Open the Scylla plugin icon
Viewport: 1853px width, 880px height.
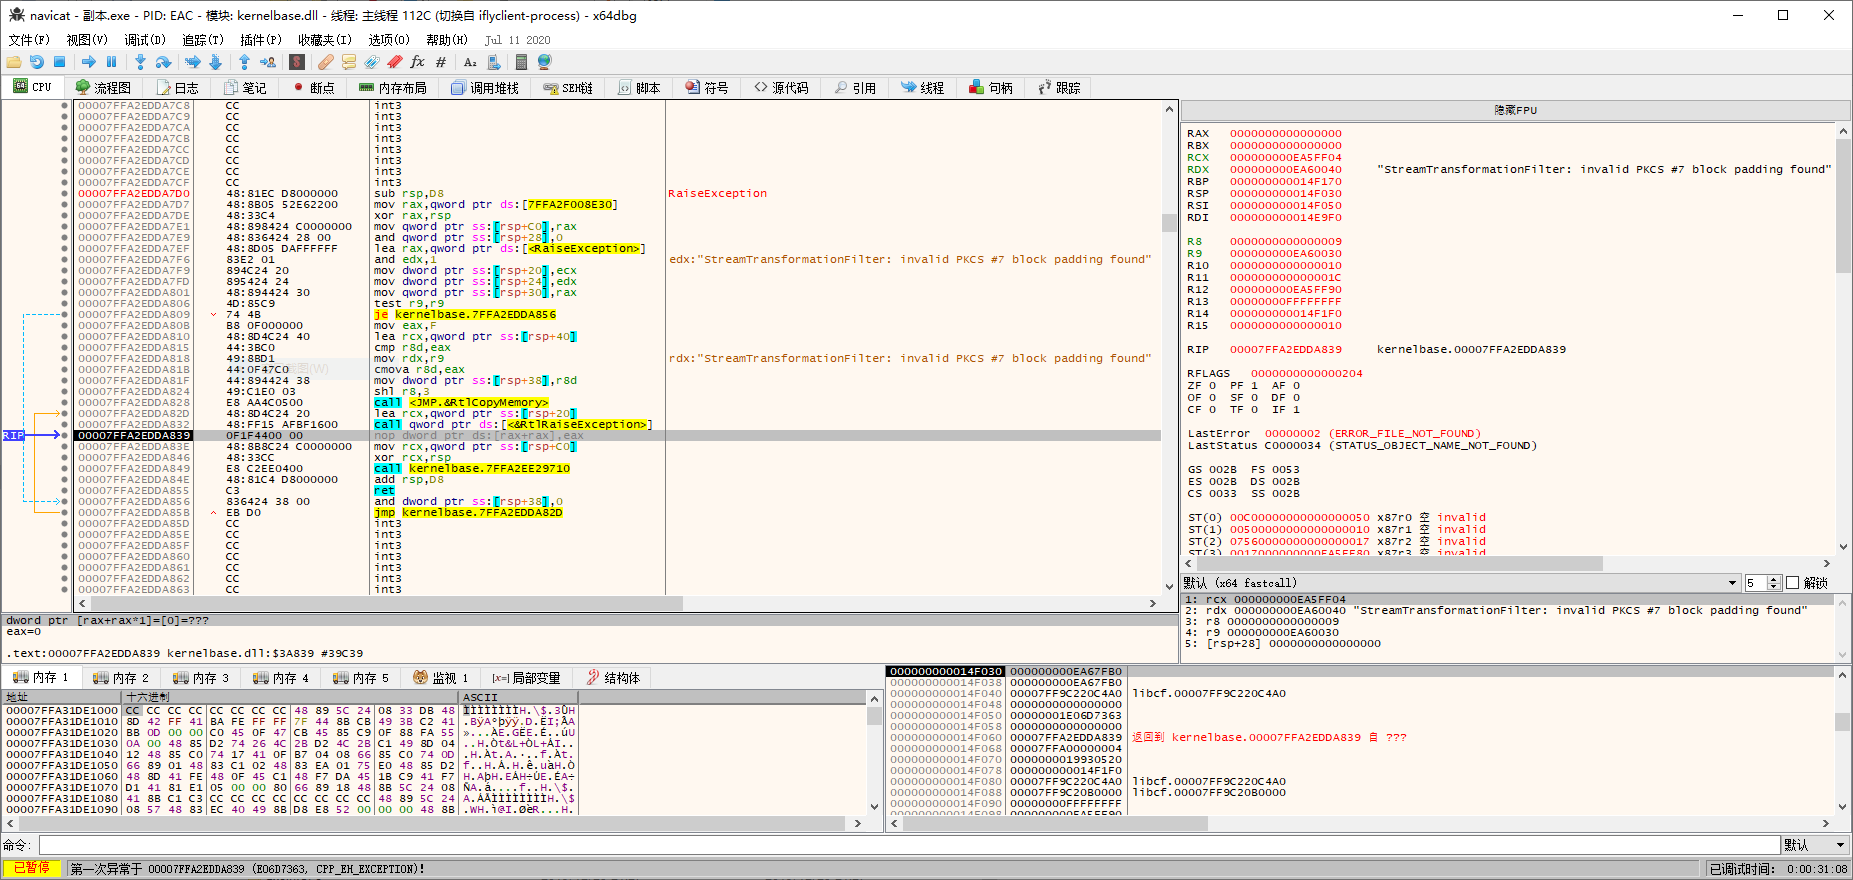click(x=297, y=62)
